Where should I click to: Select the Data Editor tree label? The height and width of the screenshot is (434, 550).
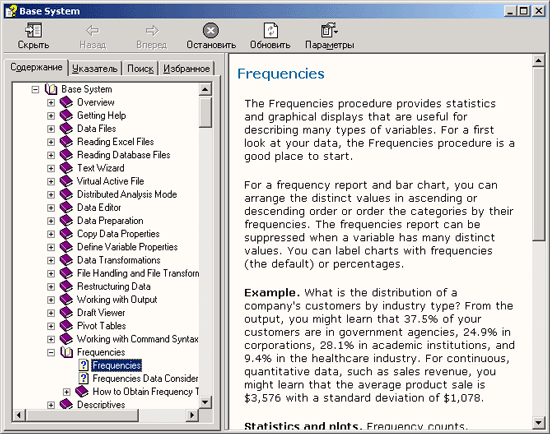pyautogui.click(x=99, y=208)
